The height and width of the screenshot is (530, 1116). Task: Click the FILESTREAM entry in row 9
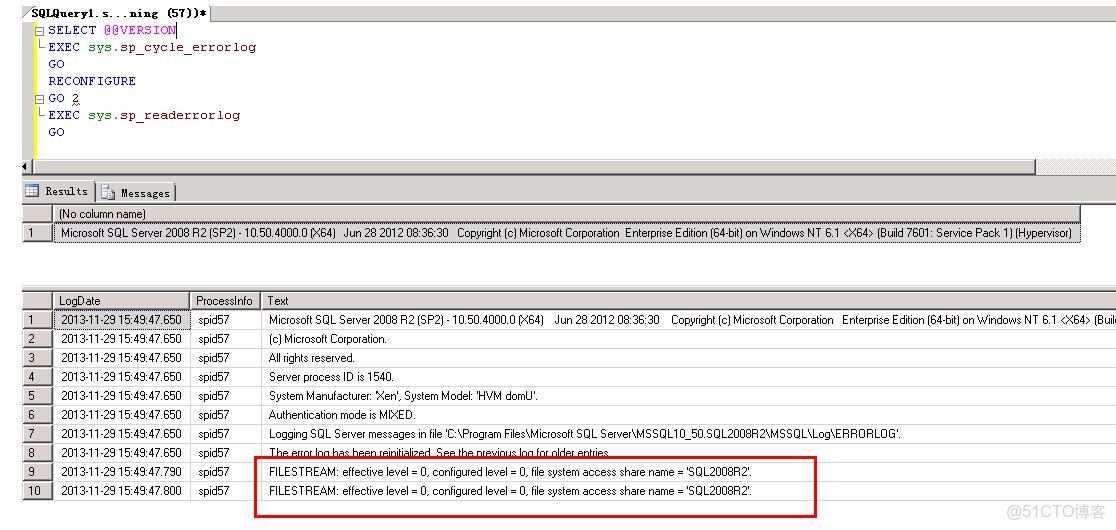(x=510, y=472)
